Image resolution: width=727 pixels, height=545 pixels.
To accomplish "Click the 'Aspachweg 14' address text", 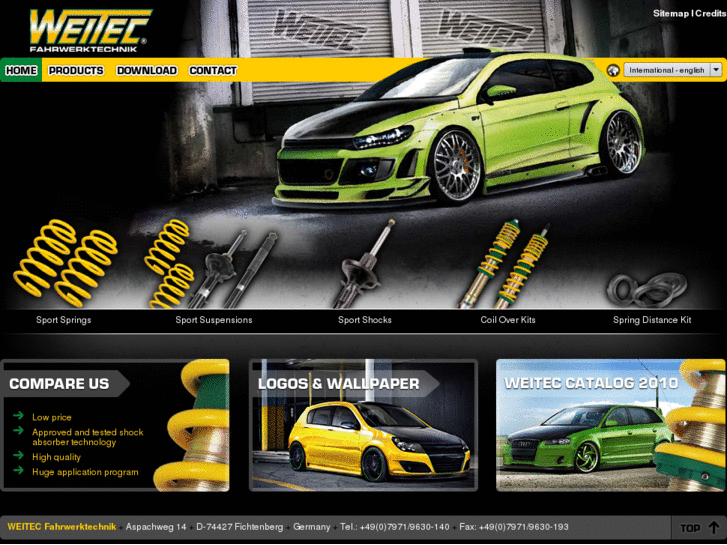I will [x=156, y=527].
